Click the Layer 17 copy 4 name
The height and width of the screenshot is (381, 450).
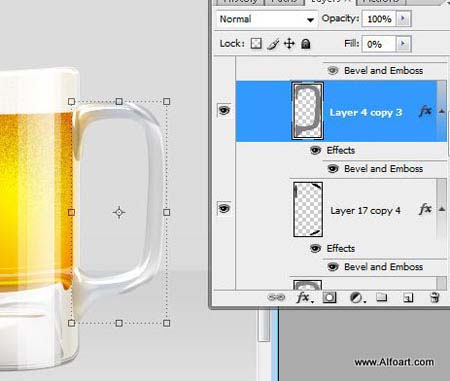pos(365,211)
